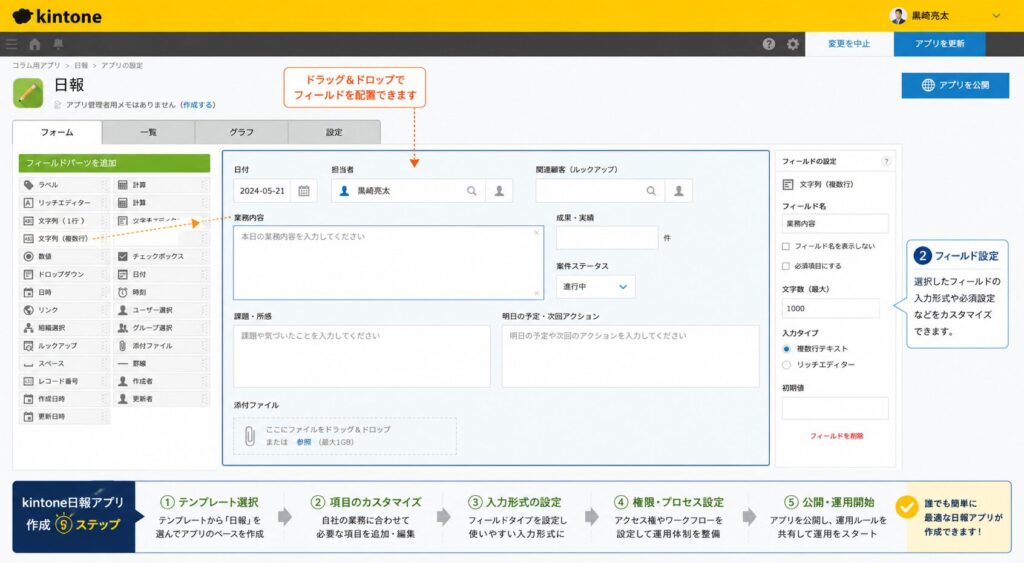
Task: Switch to the 設定 tab
Action: point(334,132)
